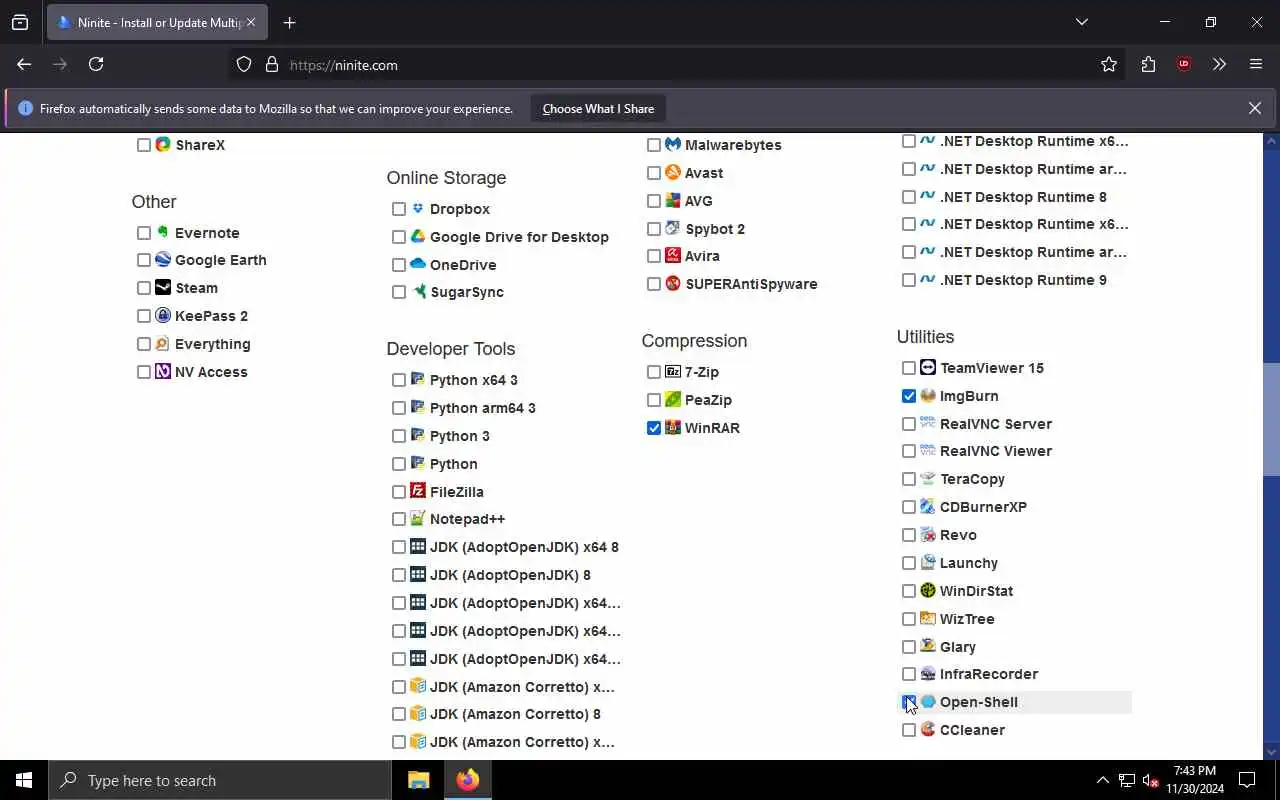Open the list all tabs dropdown
1280x800 pixels.
(x=1082, y=22)
